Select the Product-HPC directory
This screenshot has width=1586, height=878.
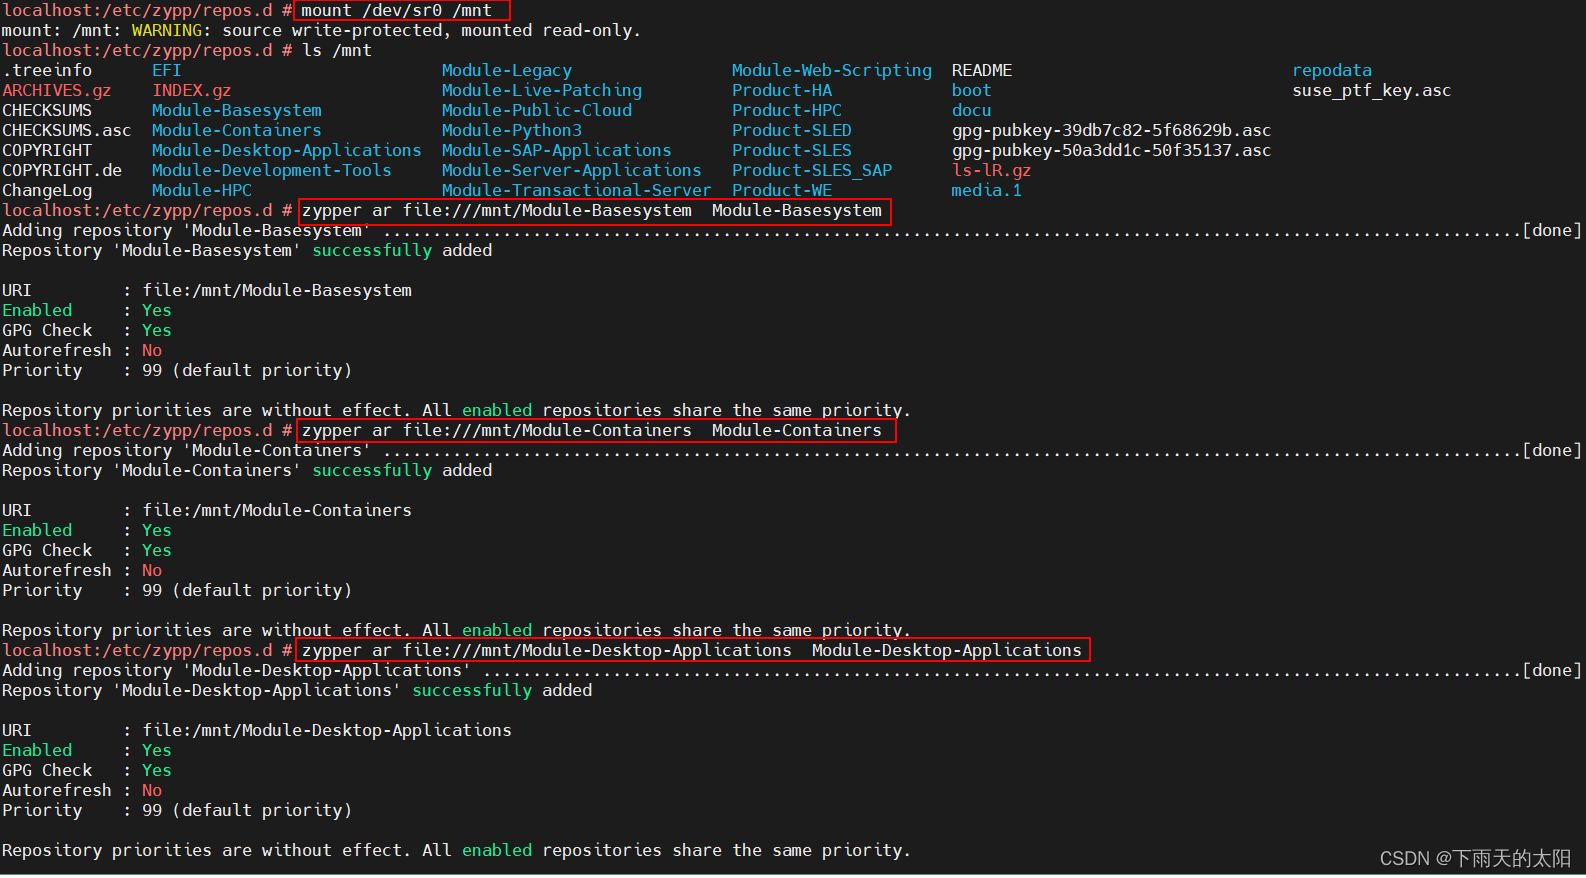click(x=787, y=110)
